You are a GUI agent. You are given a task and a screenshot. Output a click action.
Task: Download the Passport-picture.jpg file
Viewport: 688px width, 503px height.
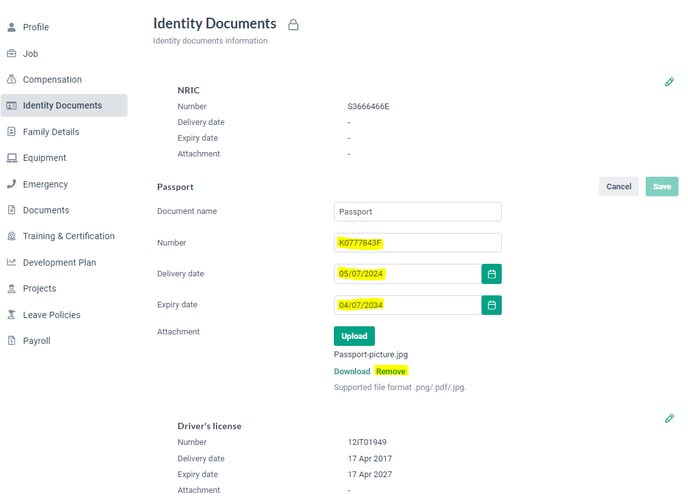click(352, 371)
